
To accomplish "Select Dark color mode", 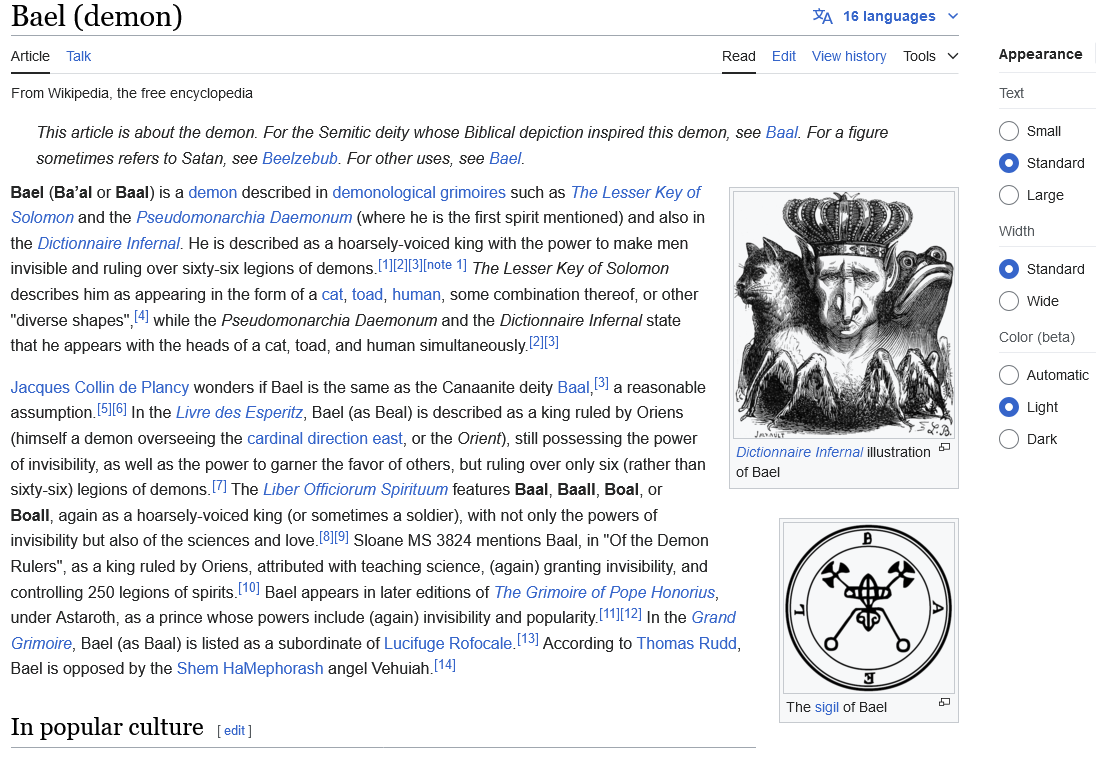I will click(1009, 439).
